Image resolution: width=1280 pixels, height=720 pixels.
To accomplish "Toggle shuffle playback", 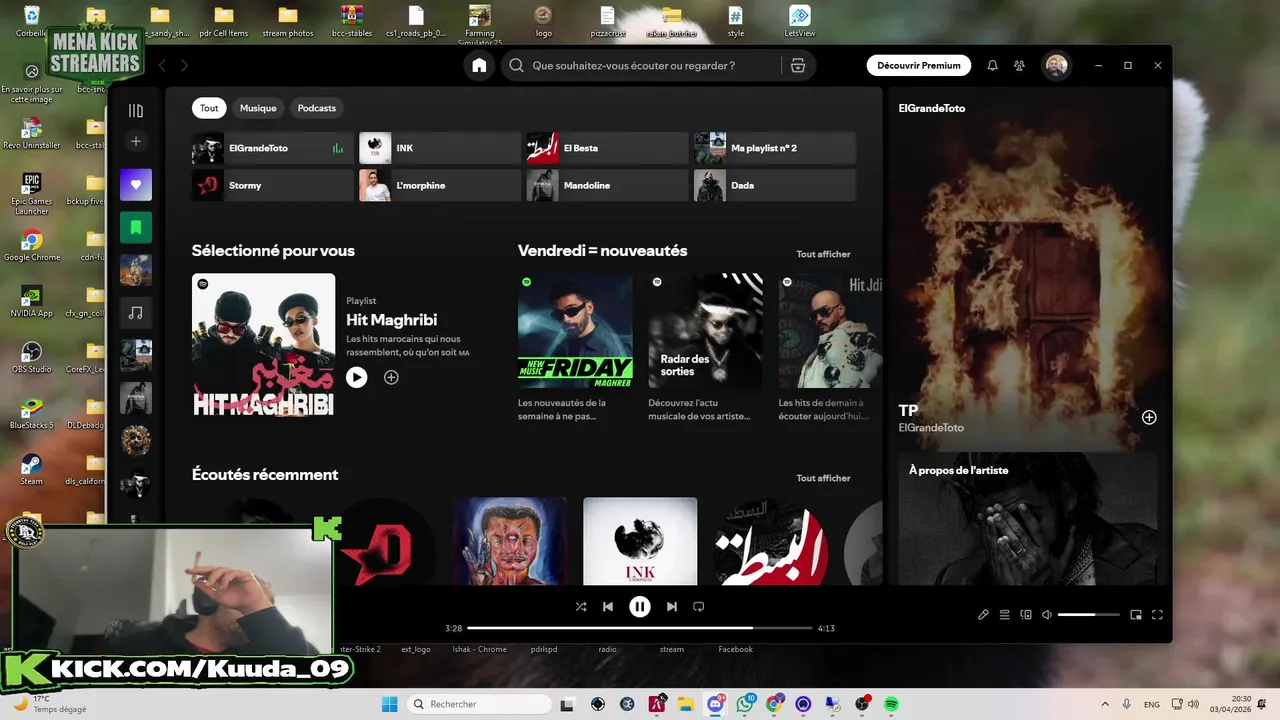I will (581, 606).
